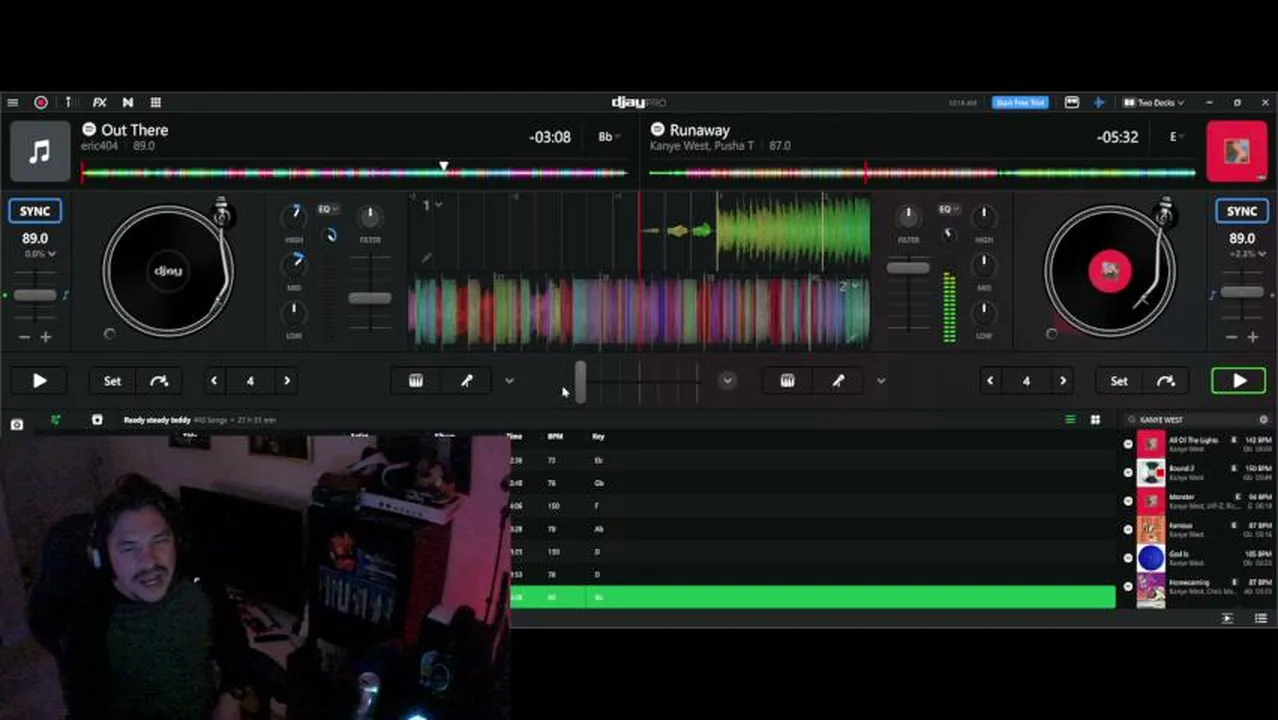Open left deck tempo range 0.0% dropdown
The image size is (1278, 720).
39,254
